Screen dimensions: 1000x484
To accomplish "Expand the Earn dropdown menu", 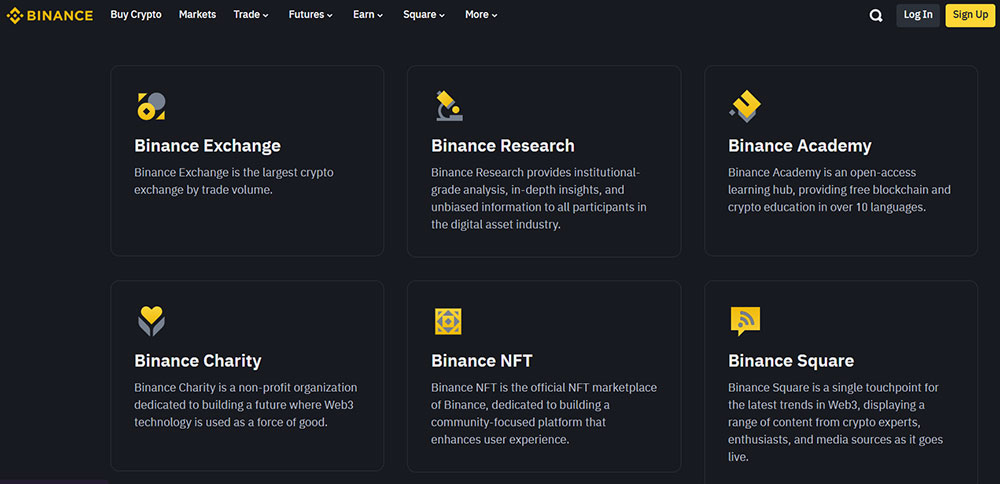I will click(x=368, y=15).
